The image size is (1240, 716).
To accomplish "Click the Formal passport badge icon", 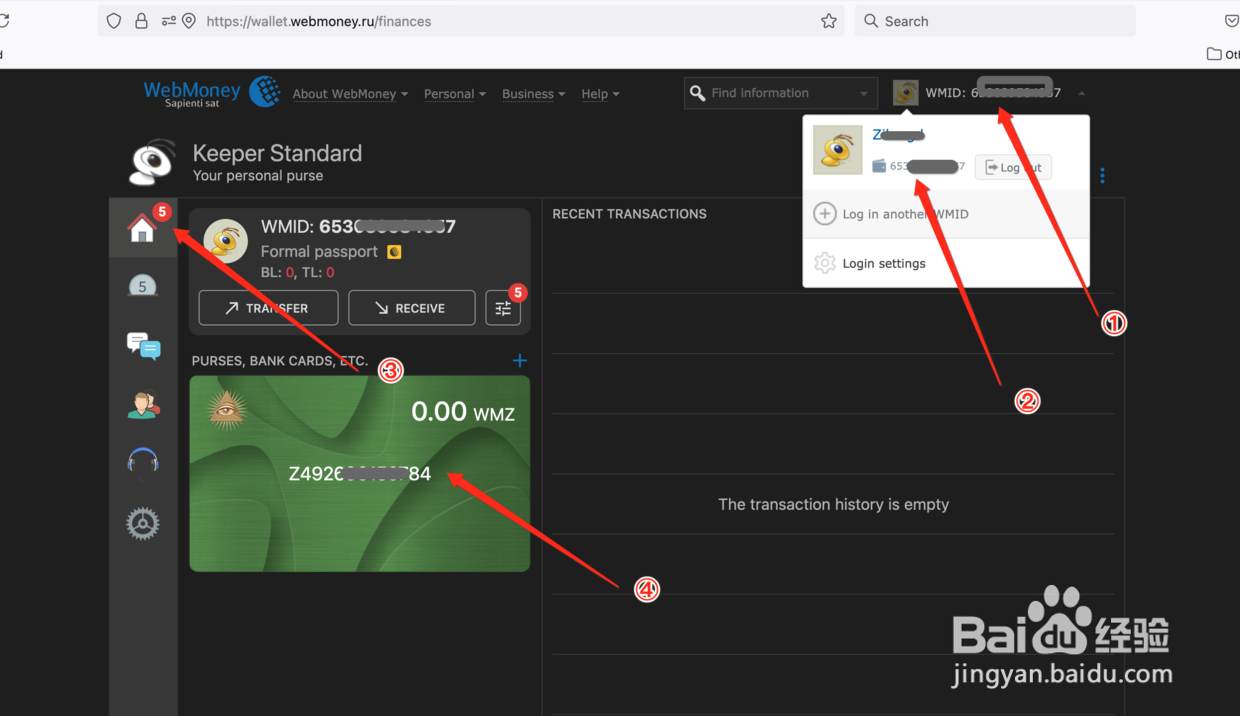I will (394, 252).
